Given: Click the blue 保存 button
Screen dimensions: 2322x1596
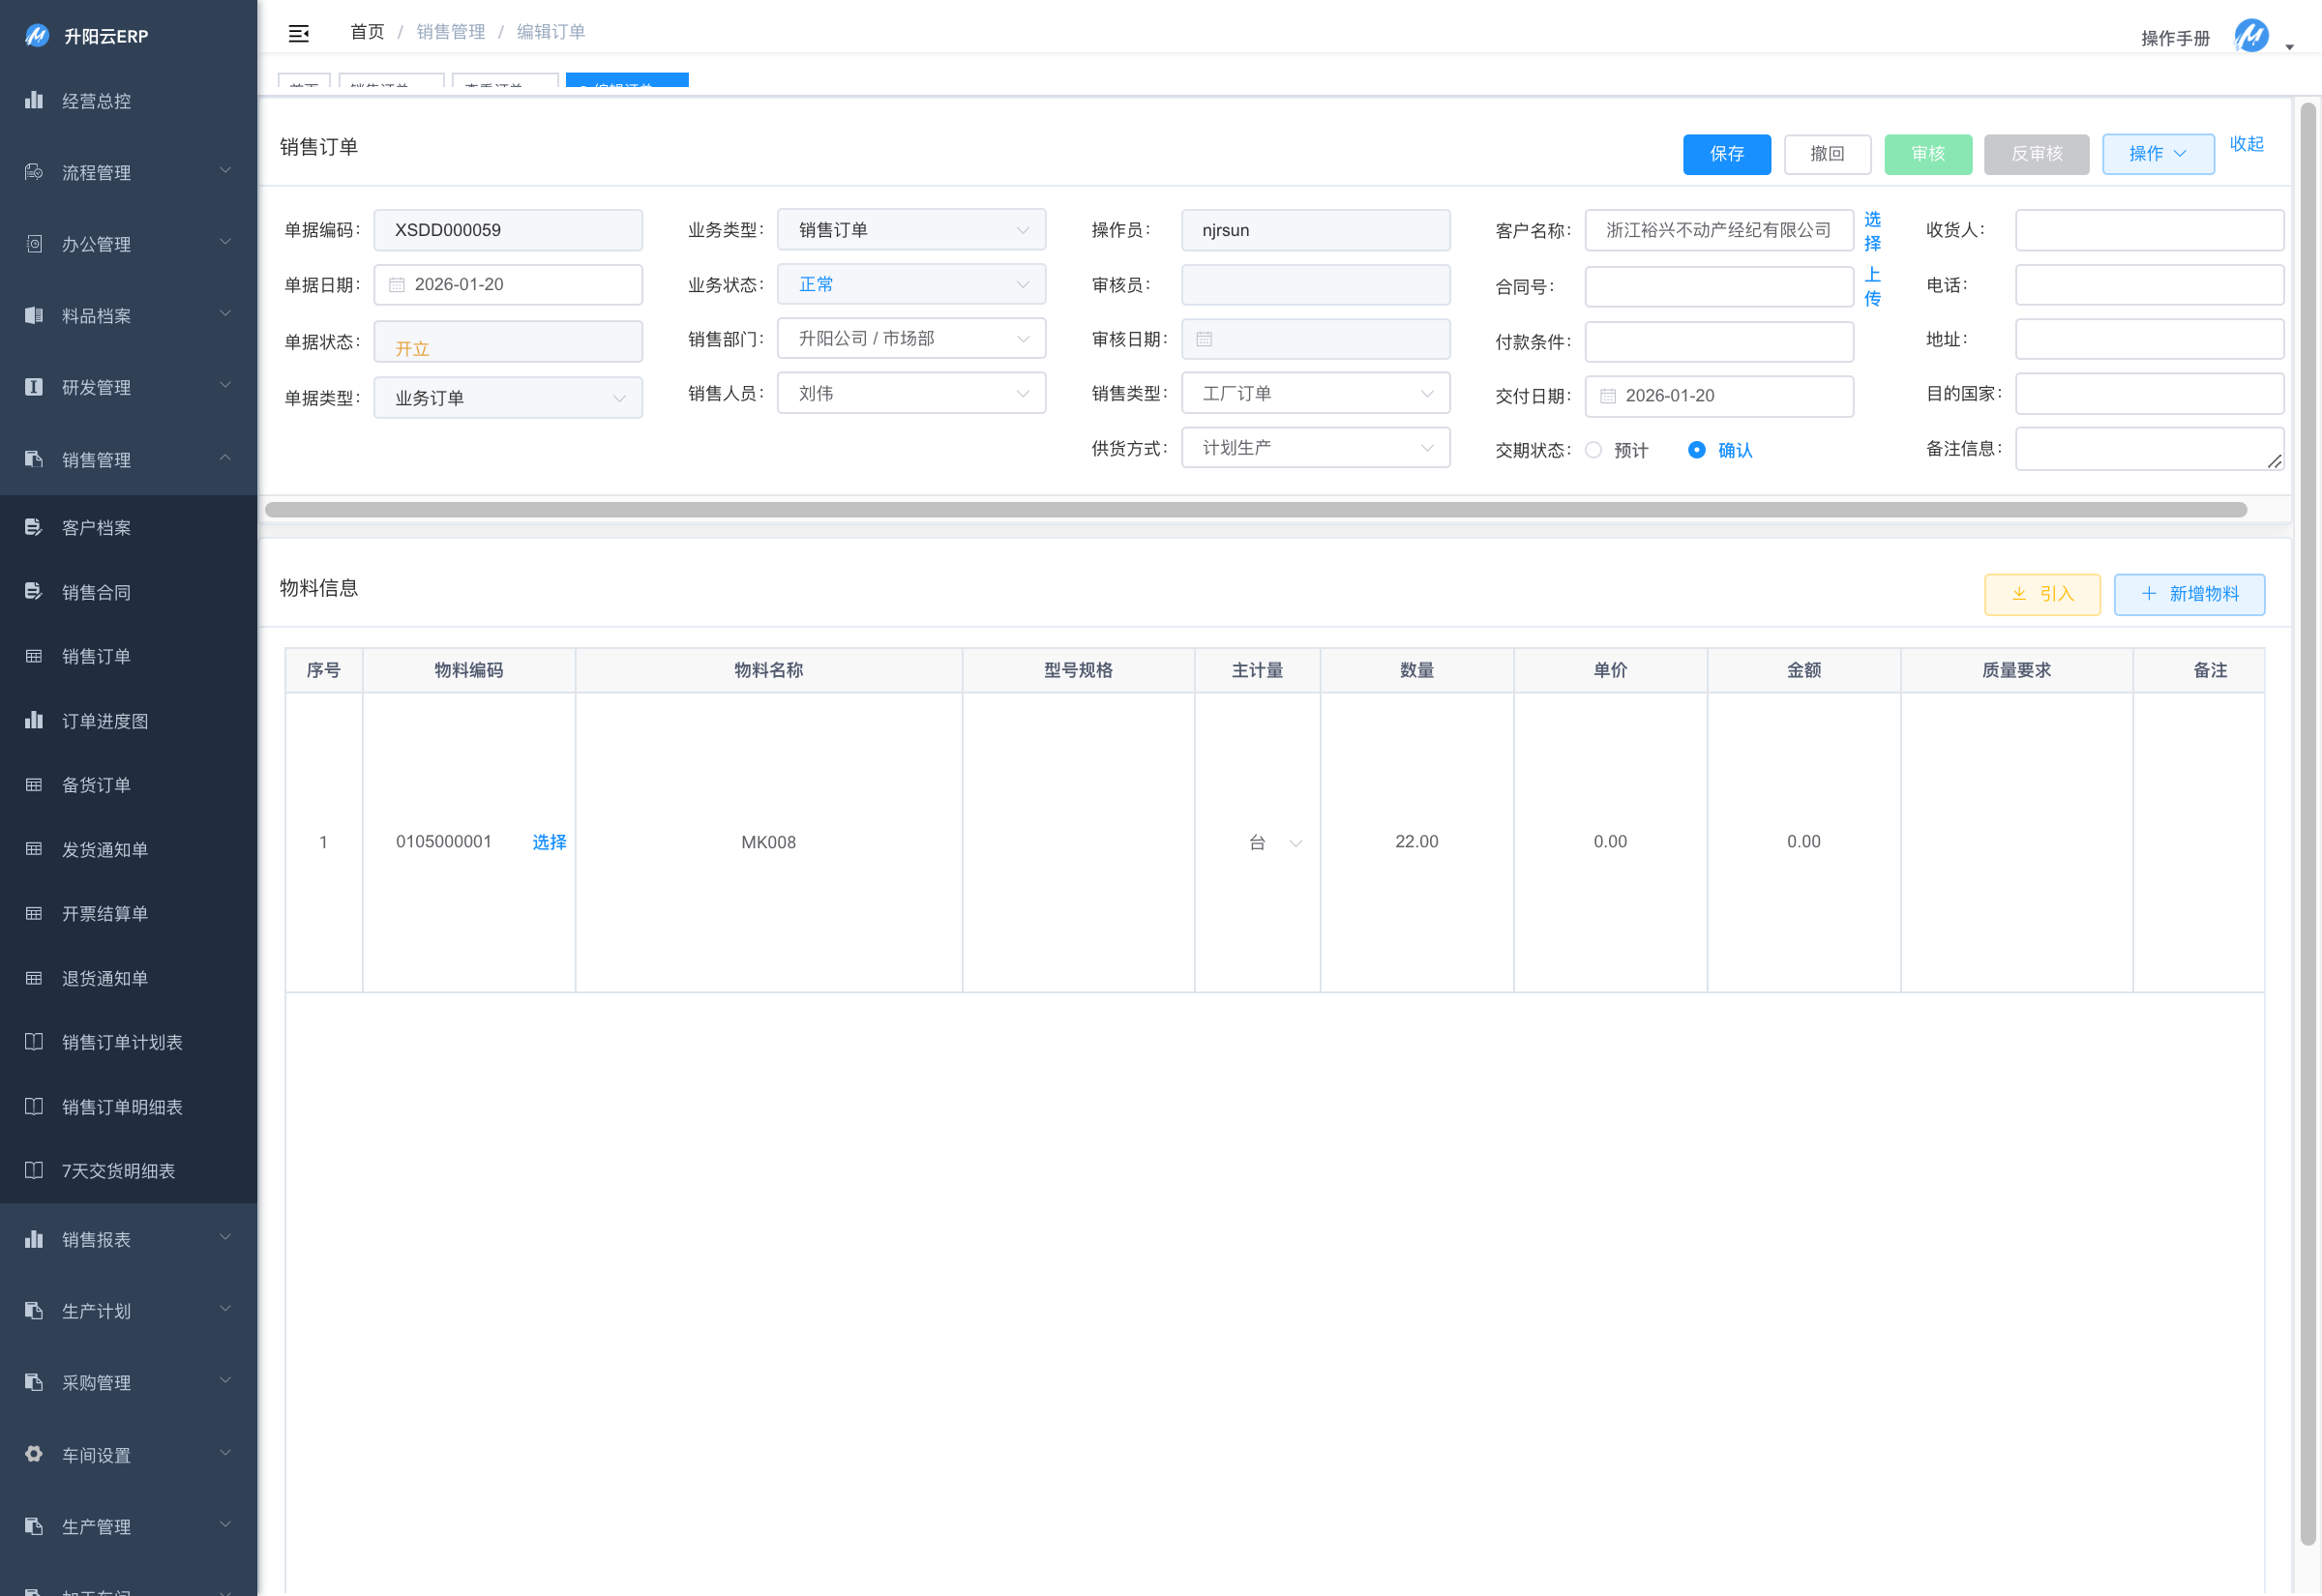Looking at the screenshot, I should point(1726,154).
